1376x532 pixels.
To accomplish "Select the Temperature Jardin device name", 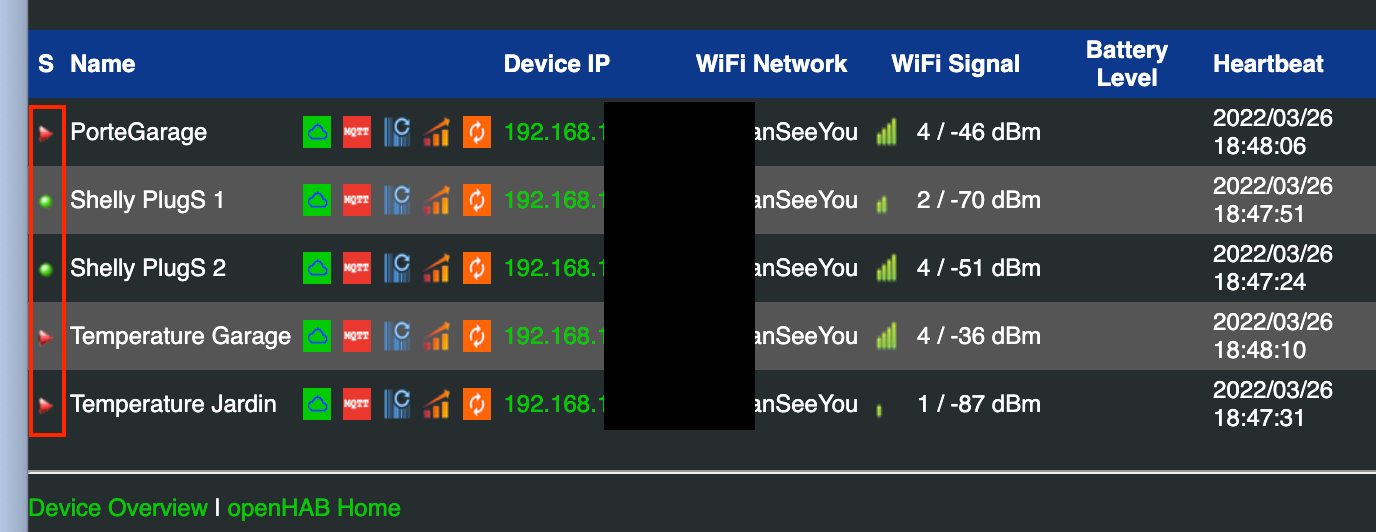I will tap(173, 404).
